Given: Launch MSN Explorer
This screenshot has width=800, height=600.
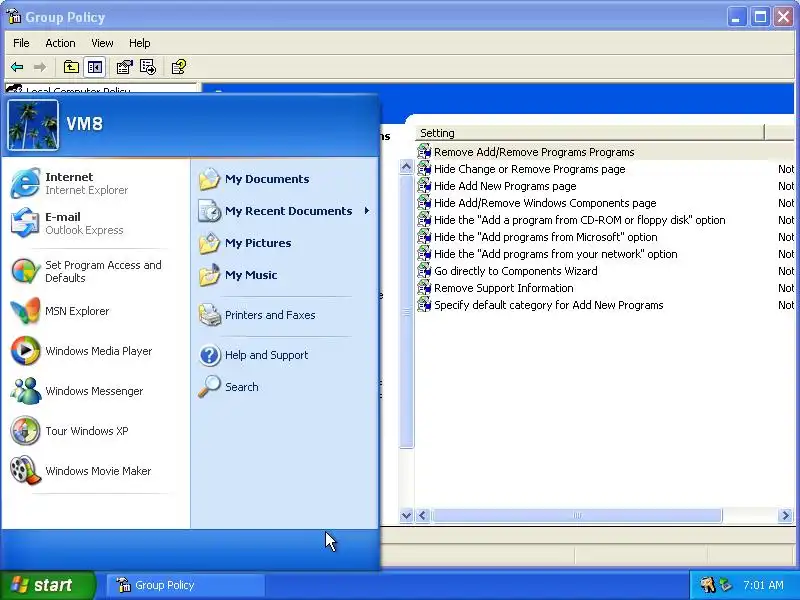Looking at the screenshot, I should (94, 311).
